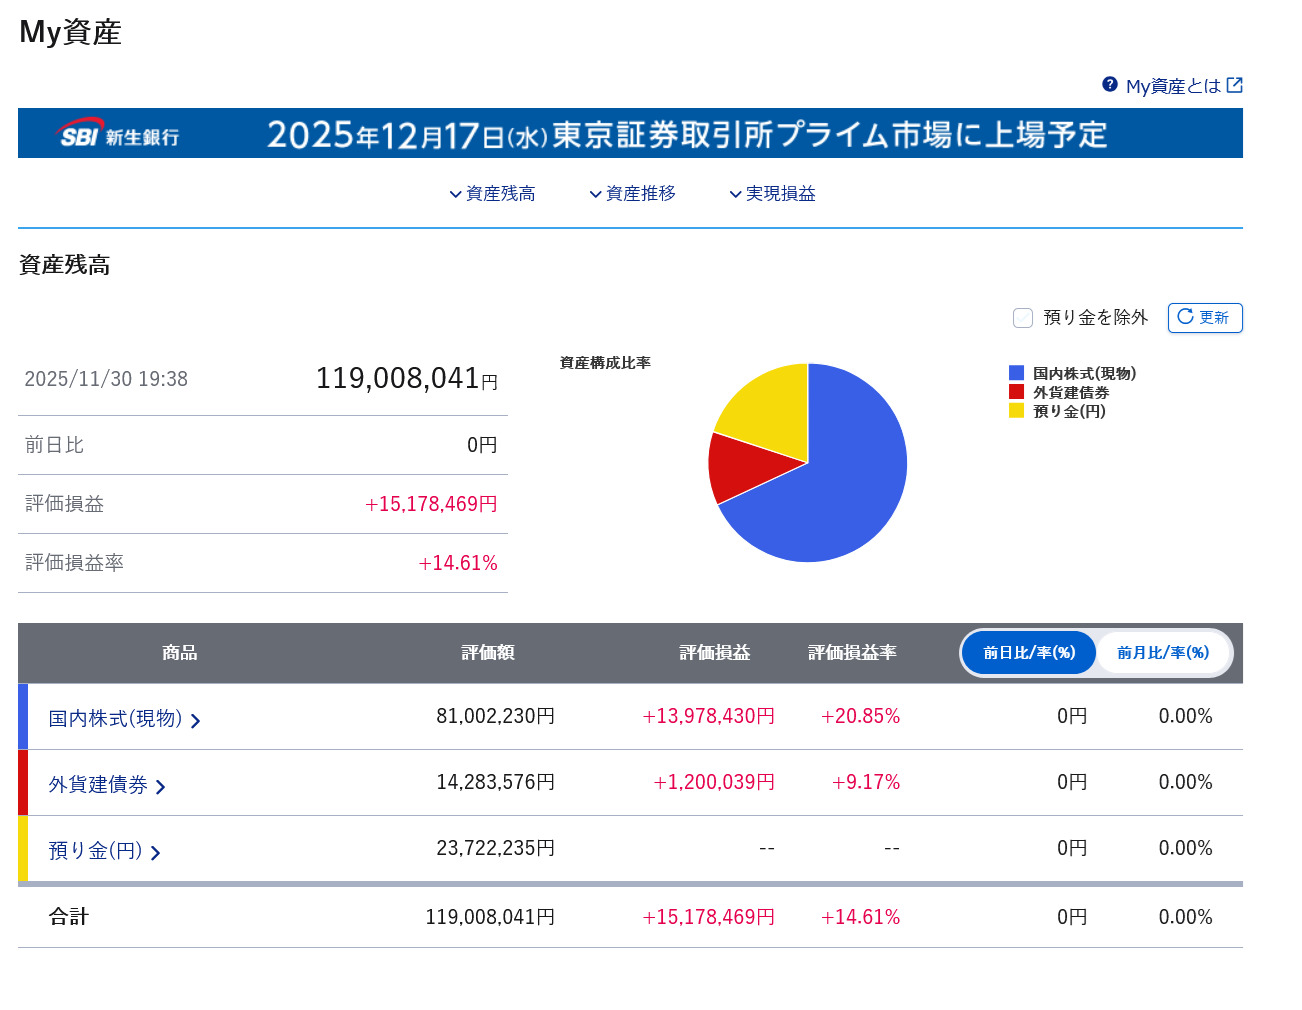
Task: Click the SBI新生銀行 logo in banner
Action: (119, 134)
